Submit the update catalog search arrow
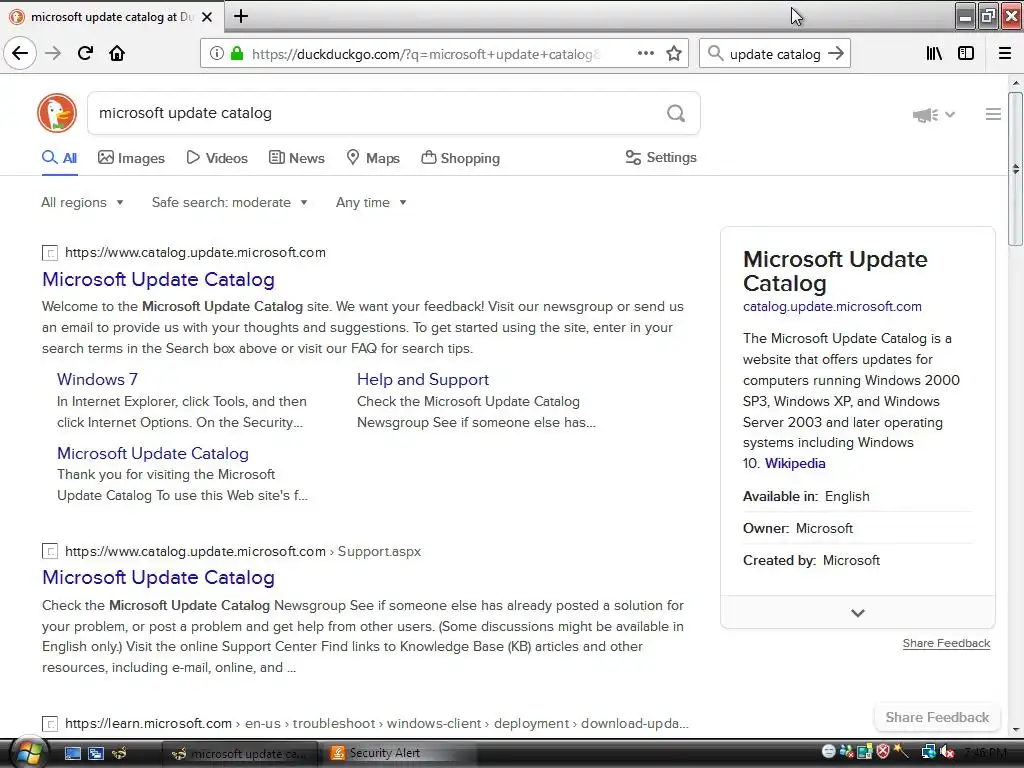 pos(836,54)
